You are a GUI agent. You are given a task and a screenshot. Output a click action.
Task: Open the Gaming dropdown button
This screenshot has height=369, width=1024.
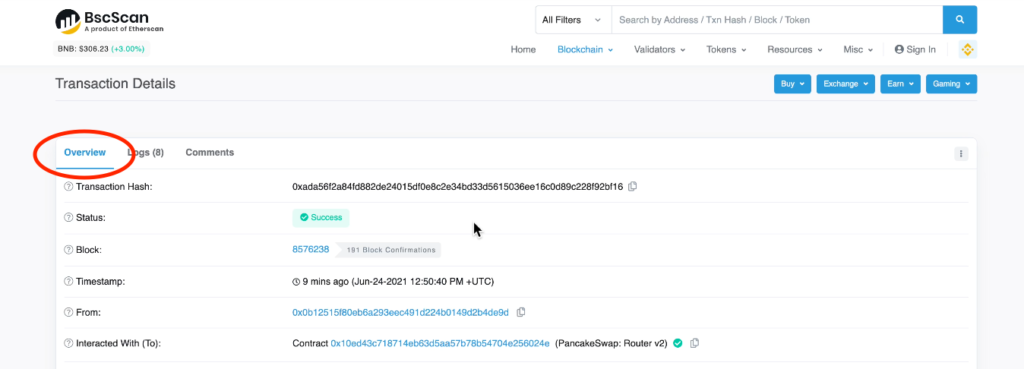coord(951,84)
